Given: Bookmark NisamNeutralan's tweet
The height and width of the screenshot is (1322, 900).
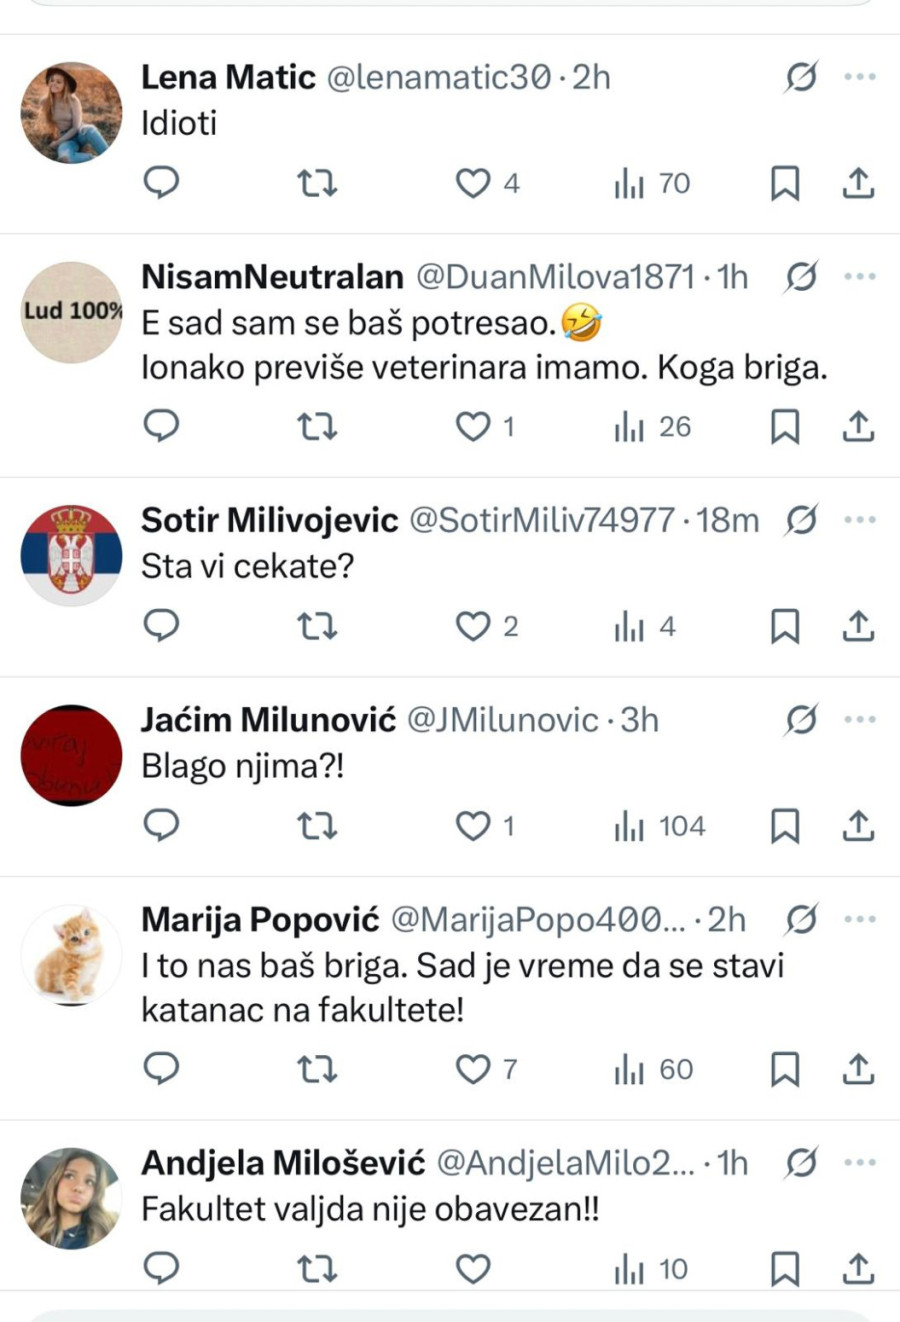Looking at the screenshot, I should tap(785, 427).
